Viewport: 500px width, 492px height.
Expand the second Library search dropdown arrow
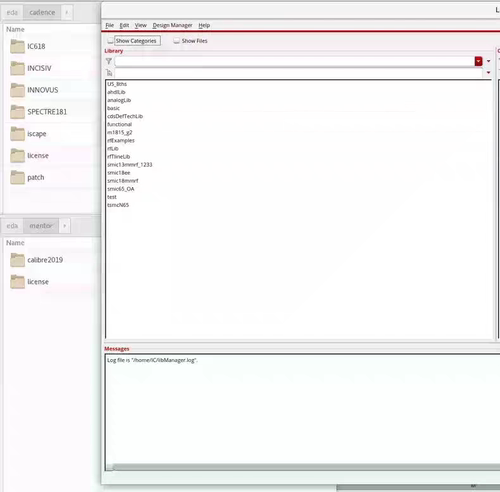[x=488, y=73]
